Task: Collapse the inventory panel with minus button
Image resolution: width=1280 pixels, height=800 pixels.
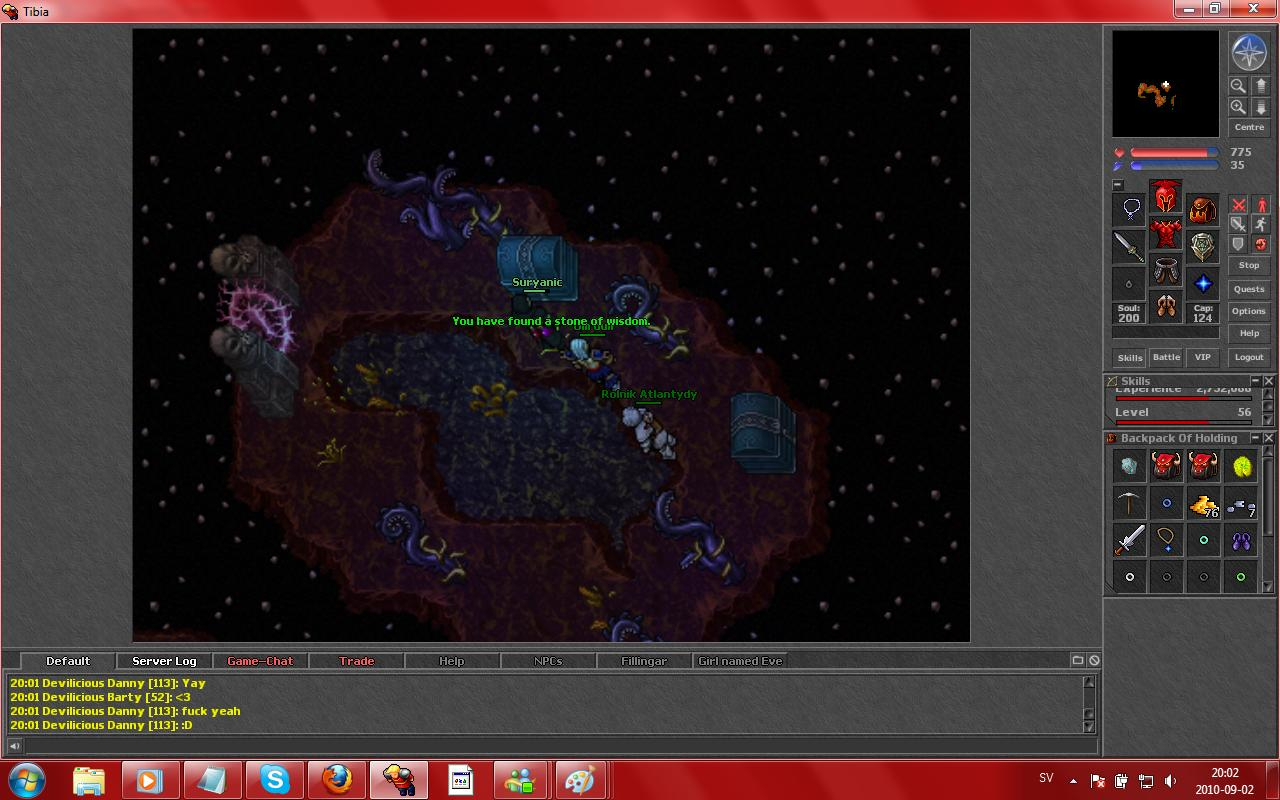Action: 1118,185
